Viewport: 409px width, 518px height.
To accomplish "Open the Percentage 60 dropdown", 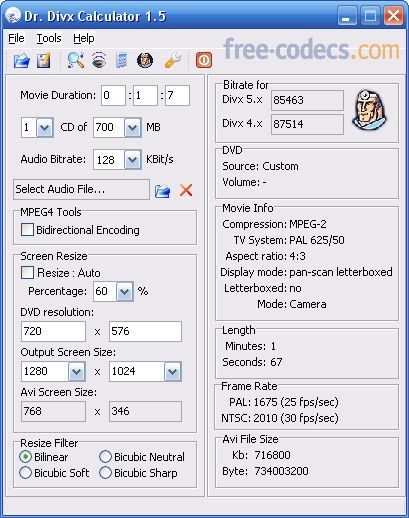I will coord(125,292).
